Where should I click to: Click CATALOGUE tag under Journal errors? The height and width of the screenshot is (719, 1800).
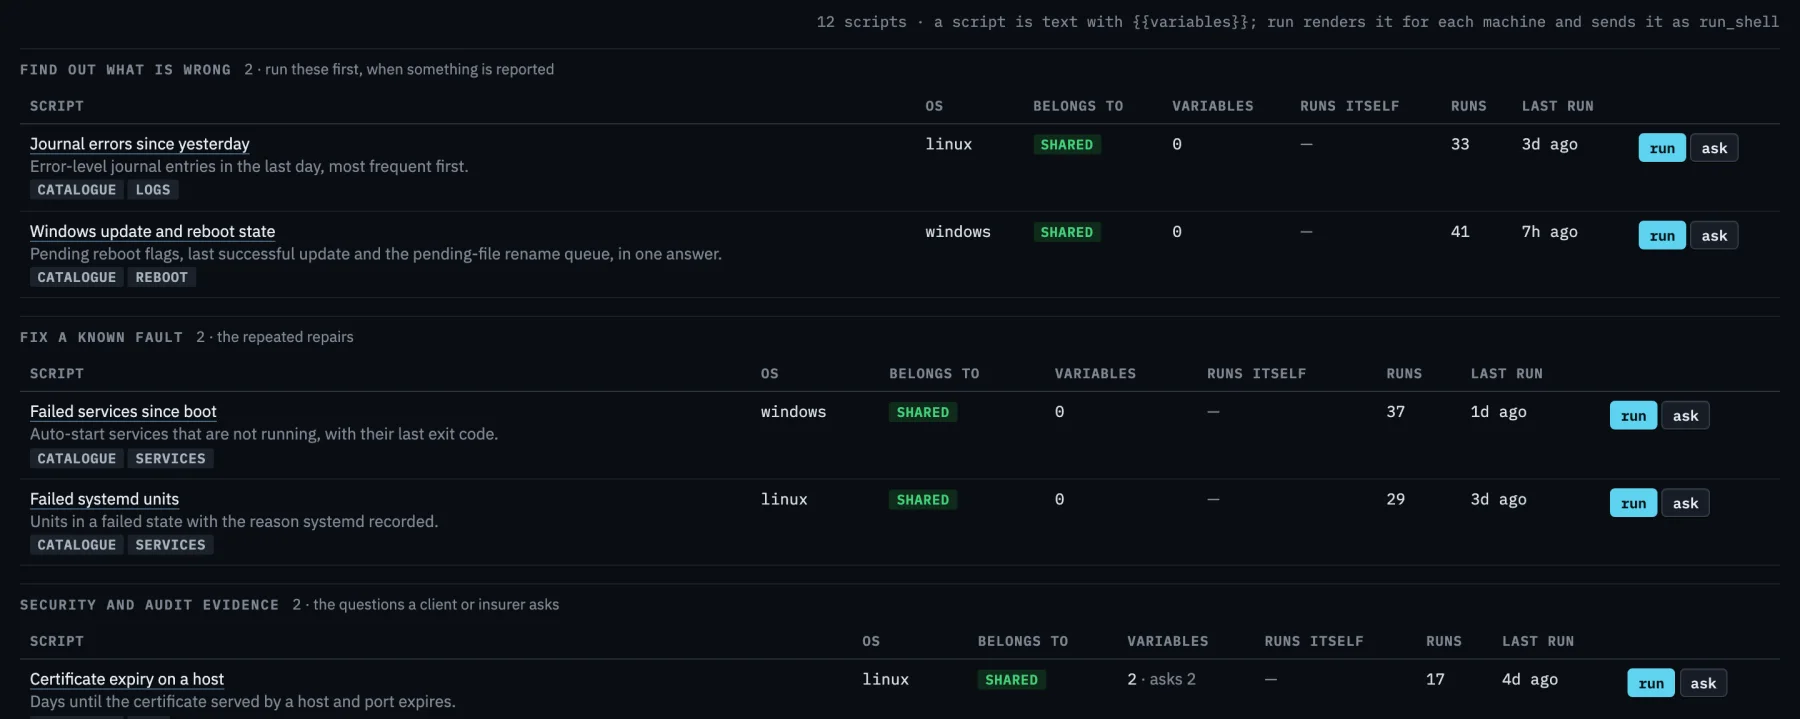[77, 190]
